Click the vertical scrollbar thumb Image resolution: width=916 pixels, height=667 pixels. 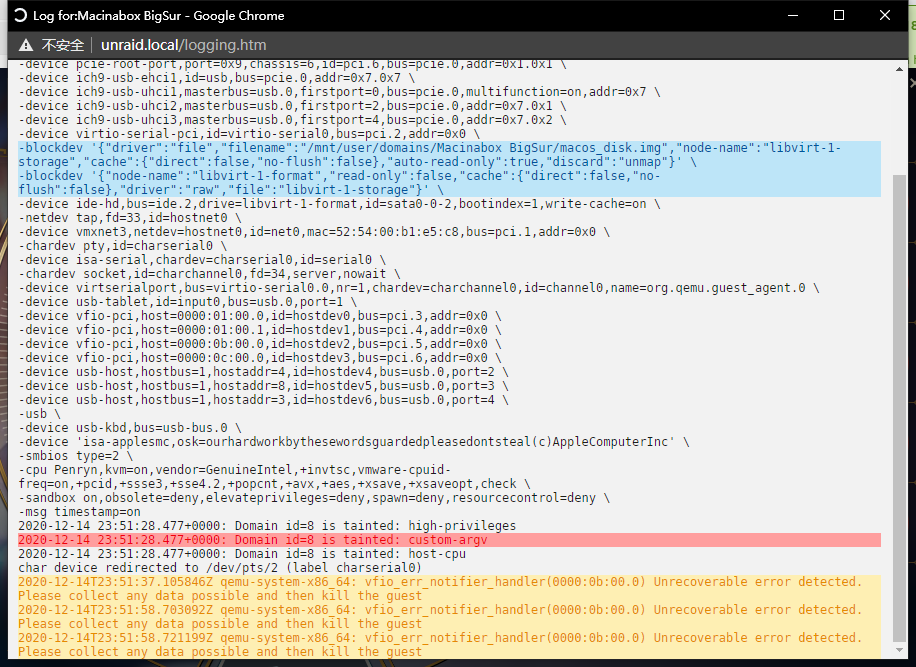coord(899,408)
